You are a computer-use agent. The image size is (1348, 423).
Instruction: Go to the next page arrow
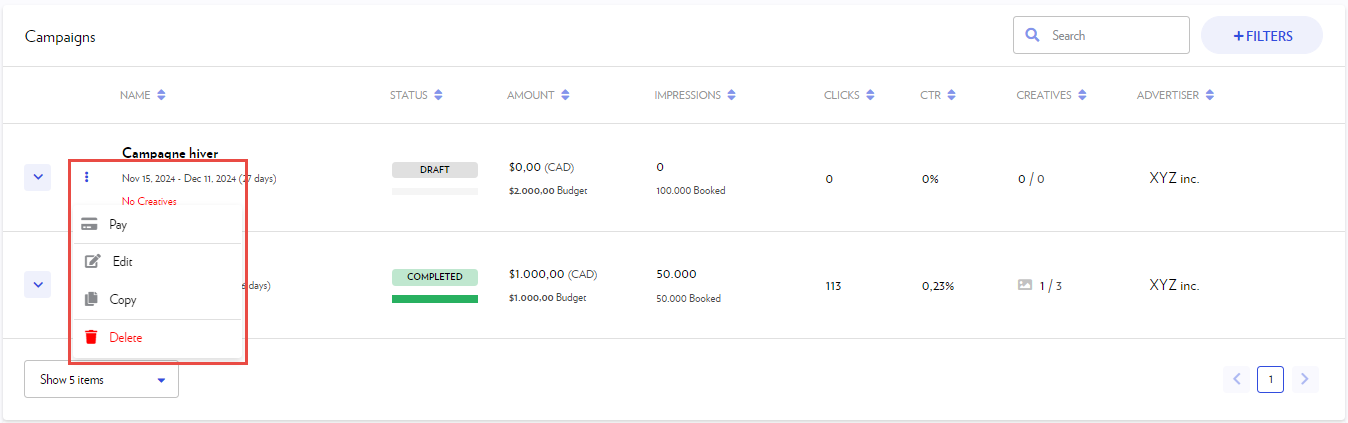tap(1303, 379)
